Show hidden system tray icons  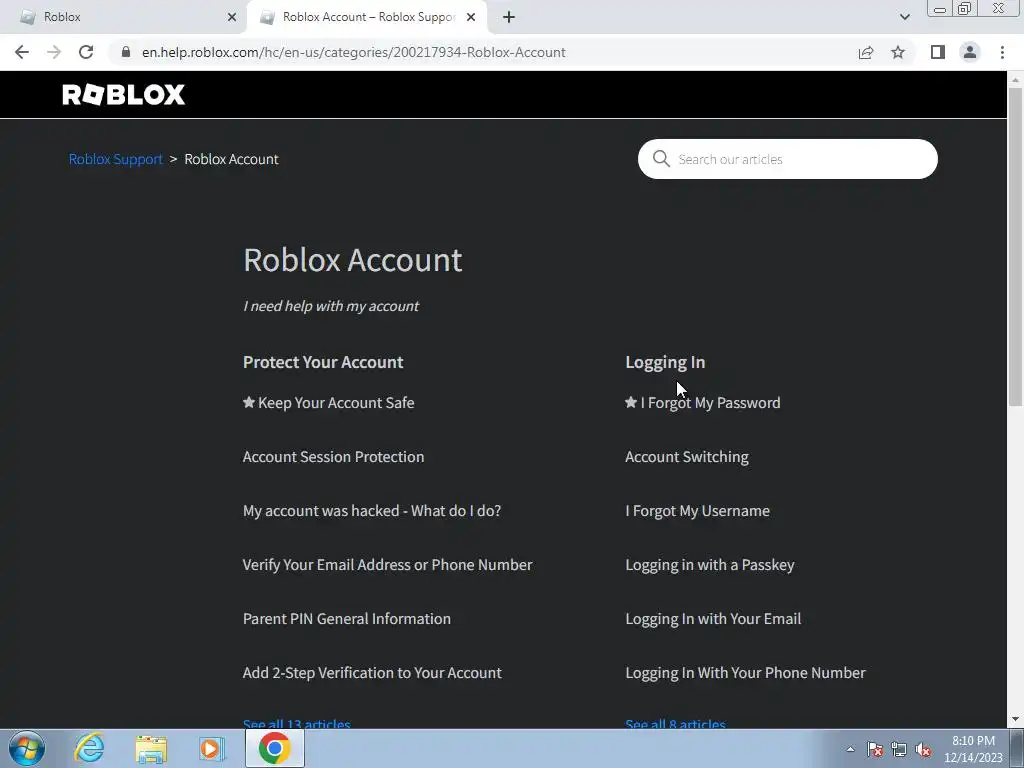pyautogui.click(x=850, y=749)
